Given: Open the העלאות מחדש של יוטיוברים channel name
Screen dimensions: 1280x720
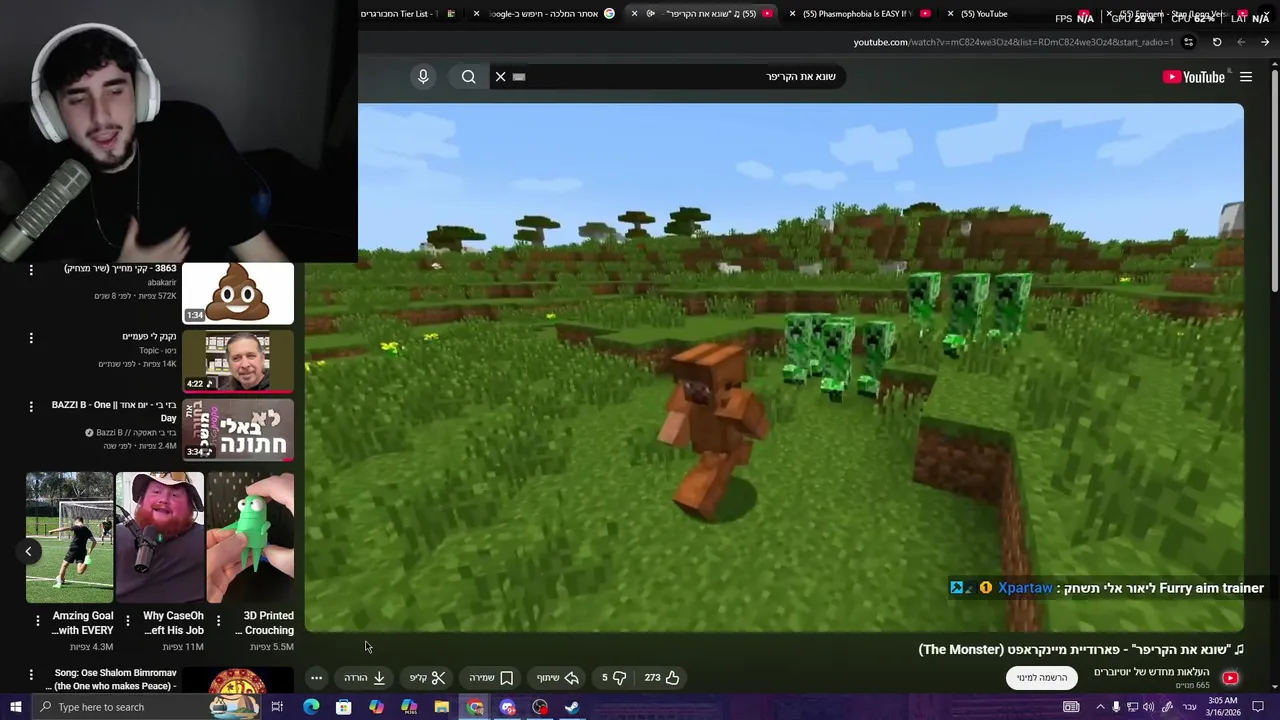Looking at the screenshot, I should [x=1152, y=672].
